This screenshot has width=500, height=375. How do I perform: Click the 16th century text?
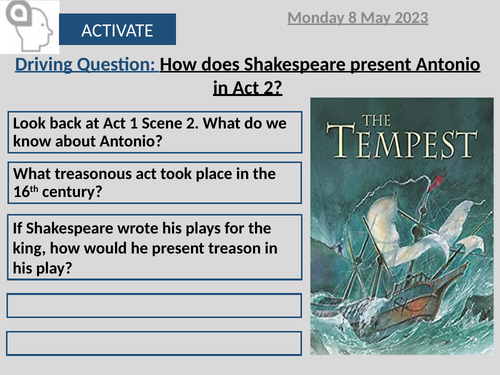[57, 192]
